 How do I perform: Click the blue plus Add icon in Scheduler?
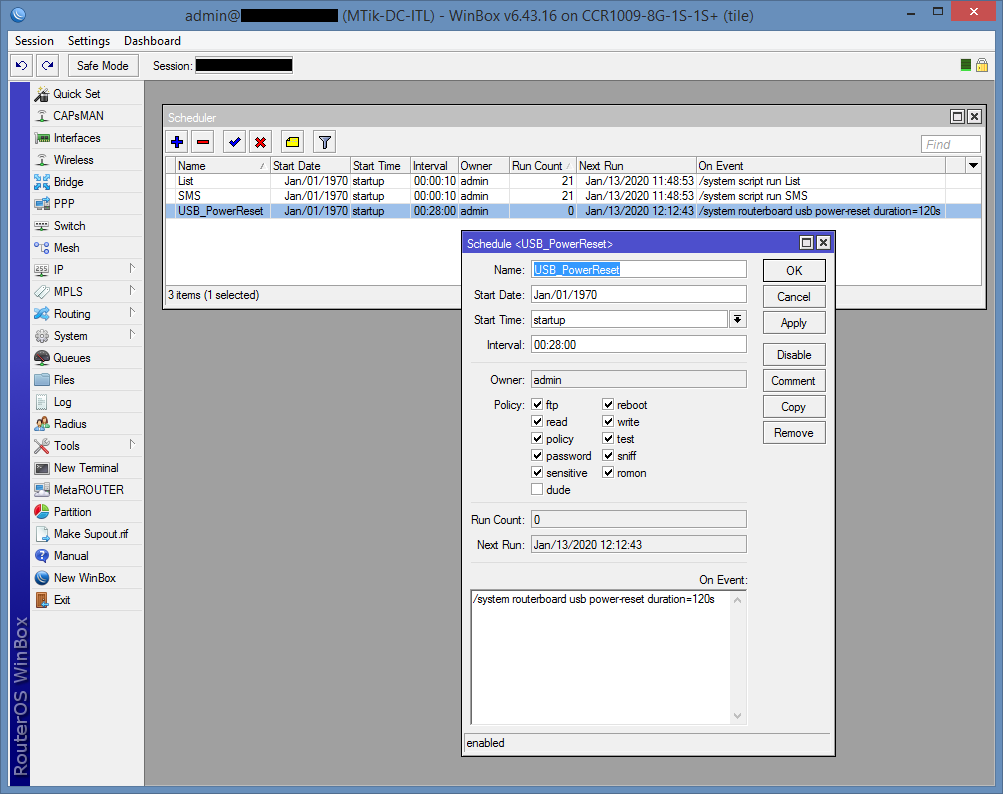[177, 142]
